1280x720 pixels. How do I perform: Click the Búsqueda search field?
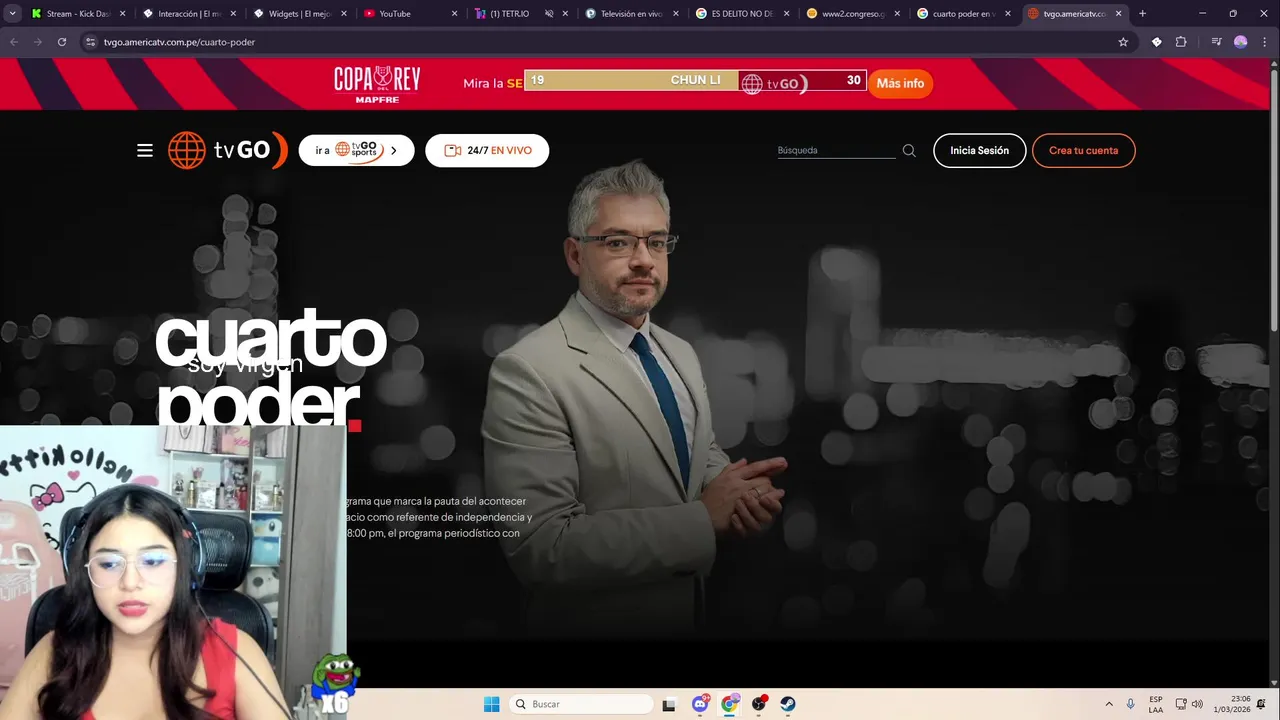tap(836, 150)
